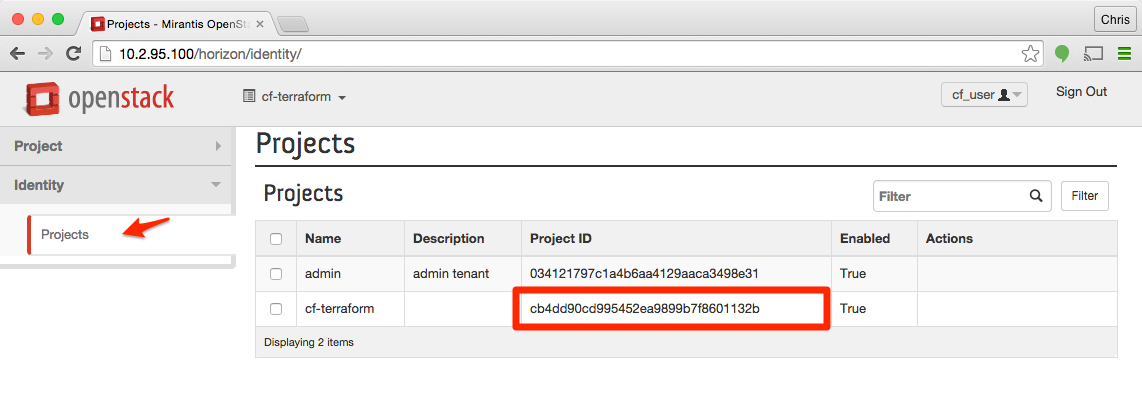Open the green Hangouts extension icon
Screen dimensions: 1142x397
point(1062,53)
